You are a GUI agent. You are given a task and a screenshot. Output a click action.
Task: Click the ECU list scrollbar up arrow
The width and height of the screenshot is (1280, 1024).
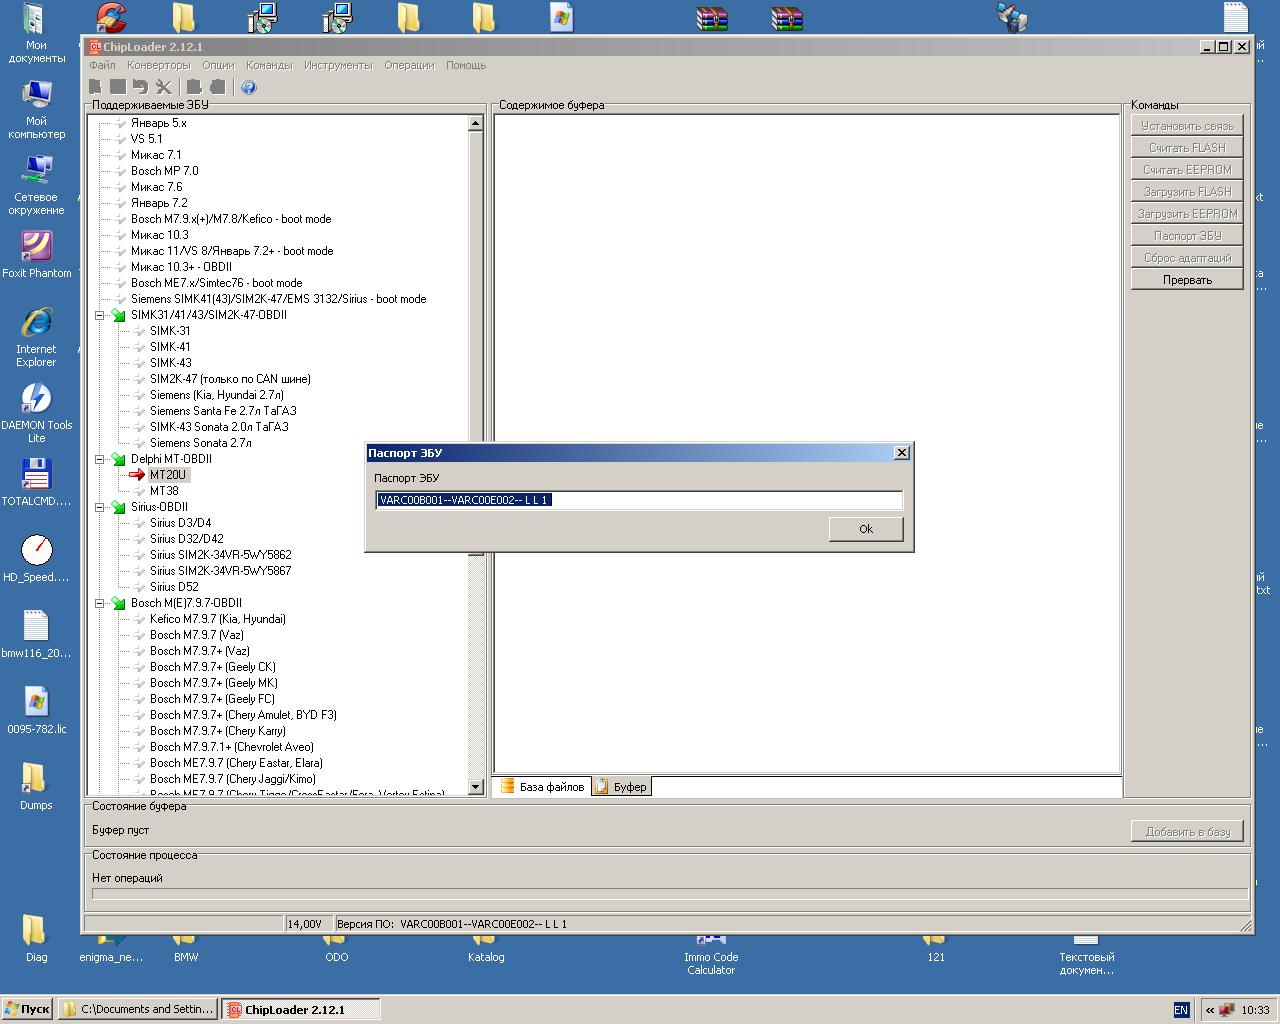[475, 123]
